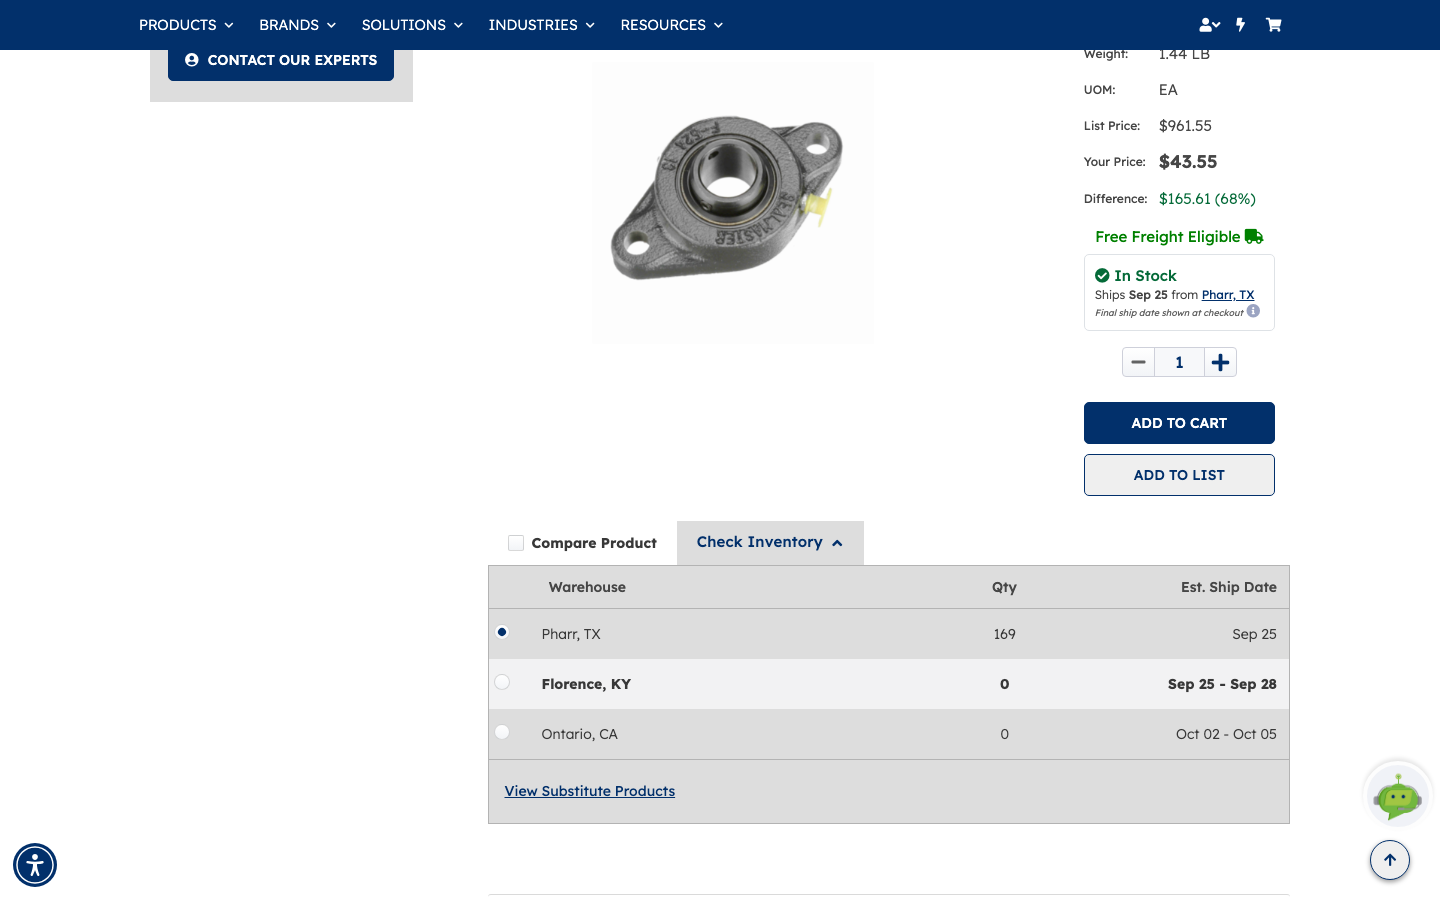This screenshot has width=1440, height=900.
Task: Click the ADD TO LIST button
Action: [x=1179, y=475]
